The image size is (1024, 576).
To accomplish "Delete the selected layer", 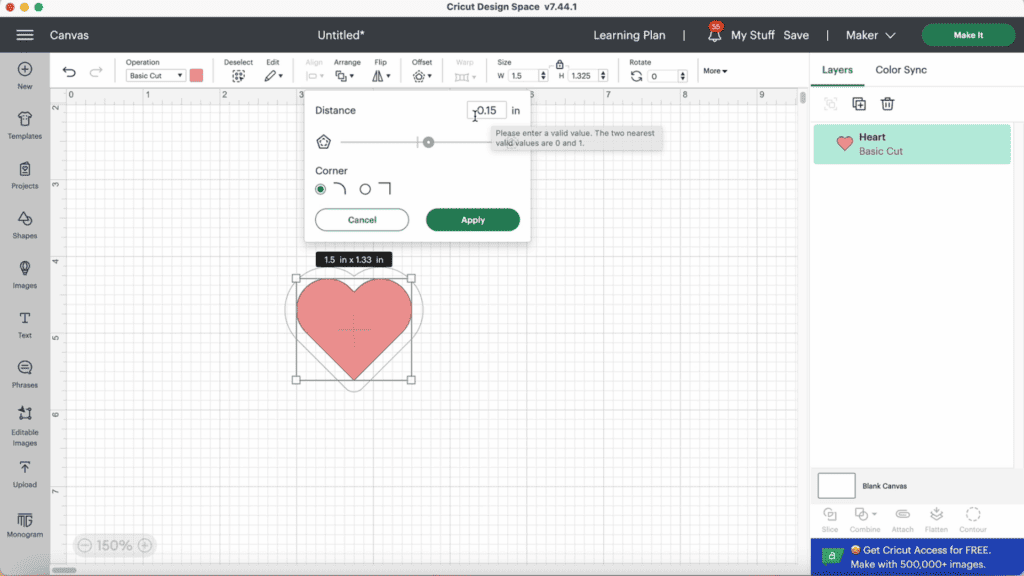I will click(x=887, y=104).
